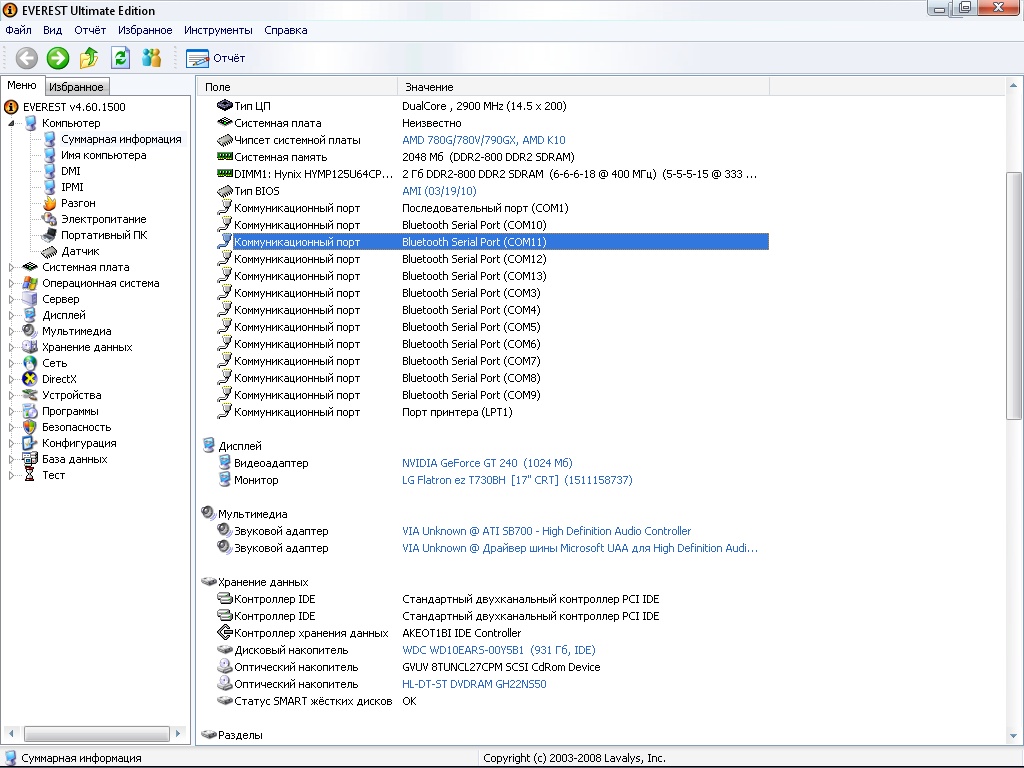Select EVEREST v4.60.1500 root item
This screenshot has height=768, width=1024.
(74, 107)
